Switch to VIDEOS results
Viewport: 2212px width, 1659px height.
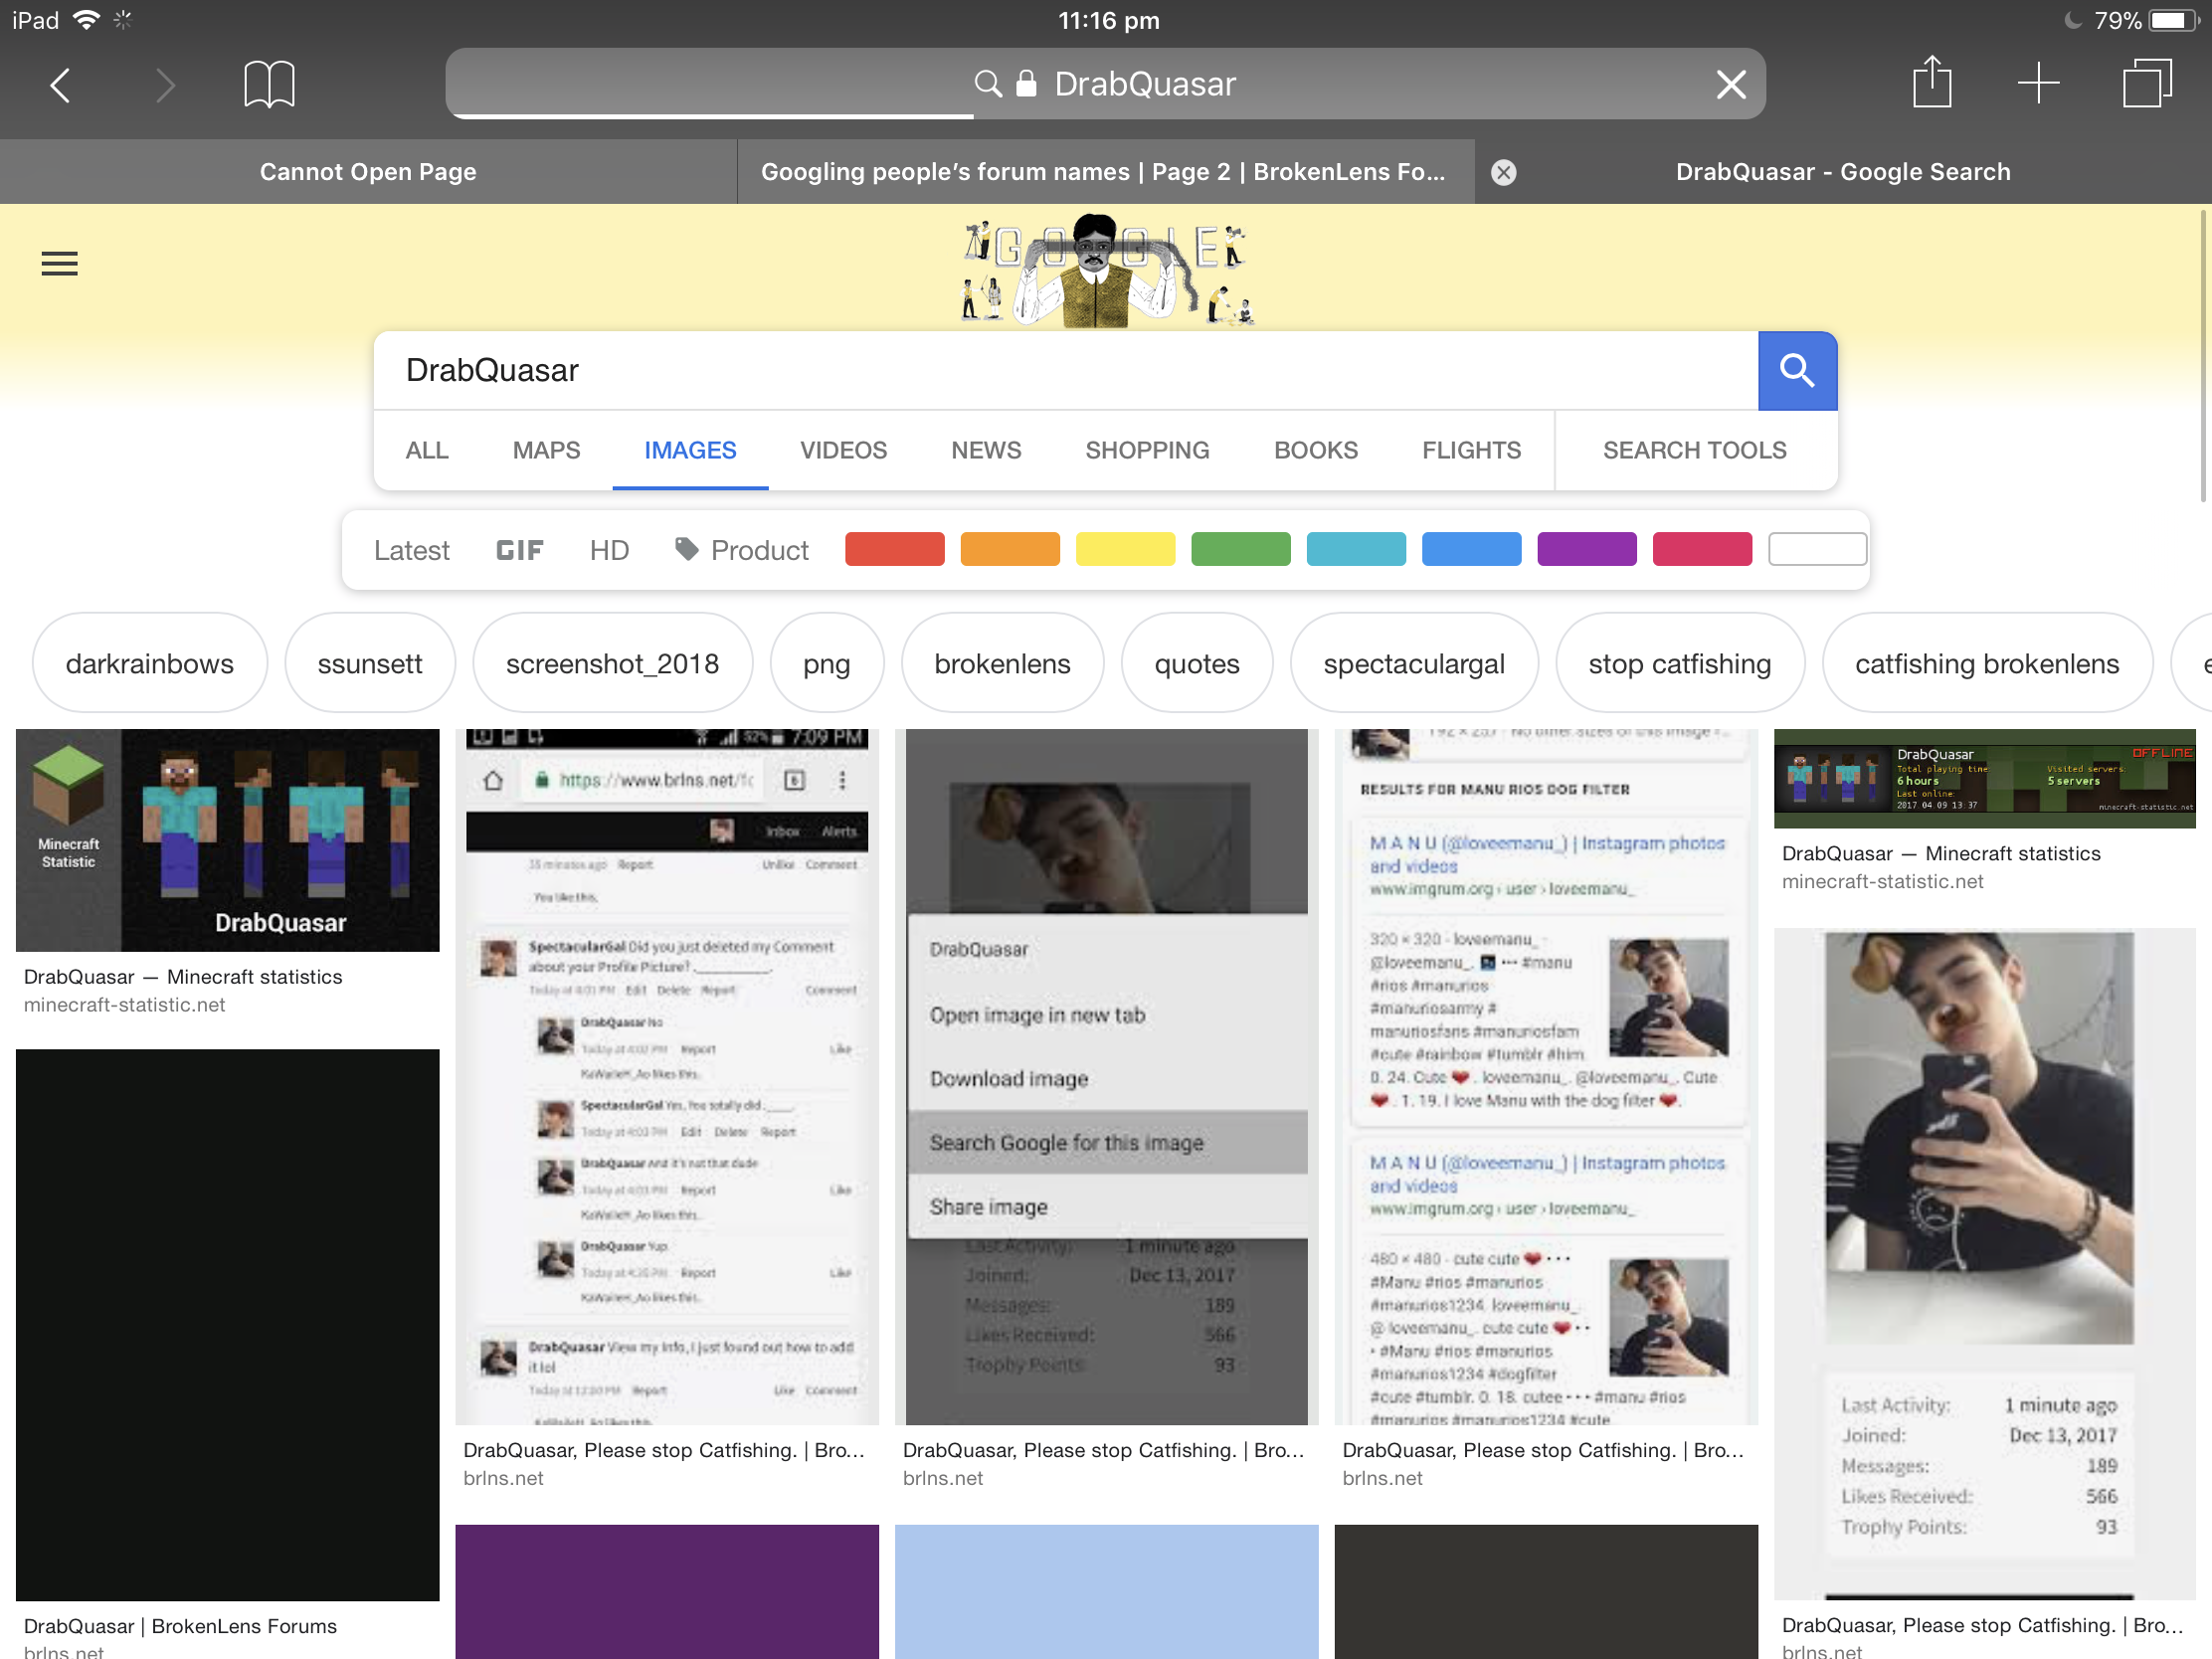843,450
